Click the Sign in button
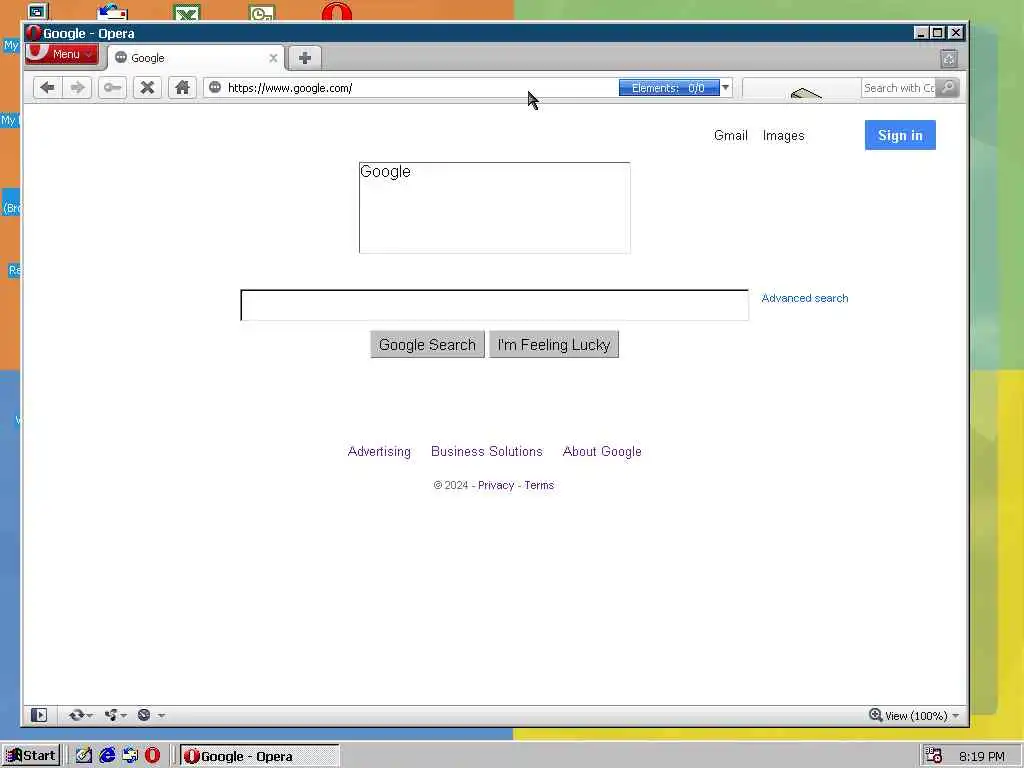This screenshot has width=1024, height=768. pyautogui.click(x=900, y=135)
